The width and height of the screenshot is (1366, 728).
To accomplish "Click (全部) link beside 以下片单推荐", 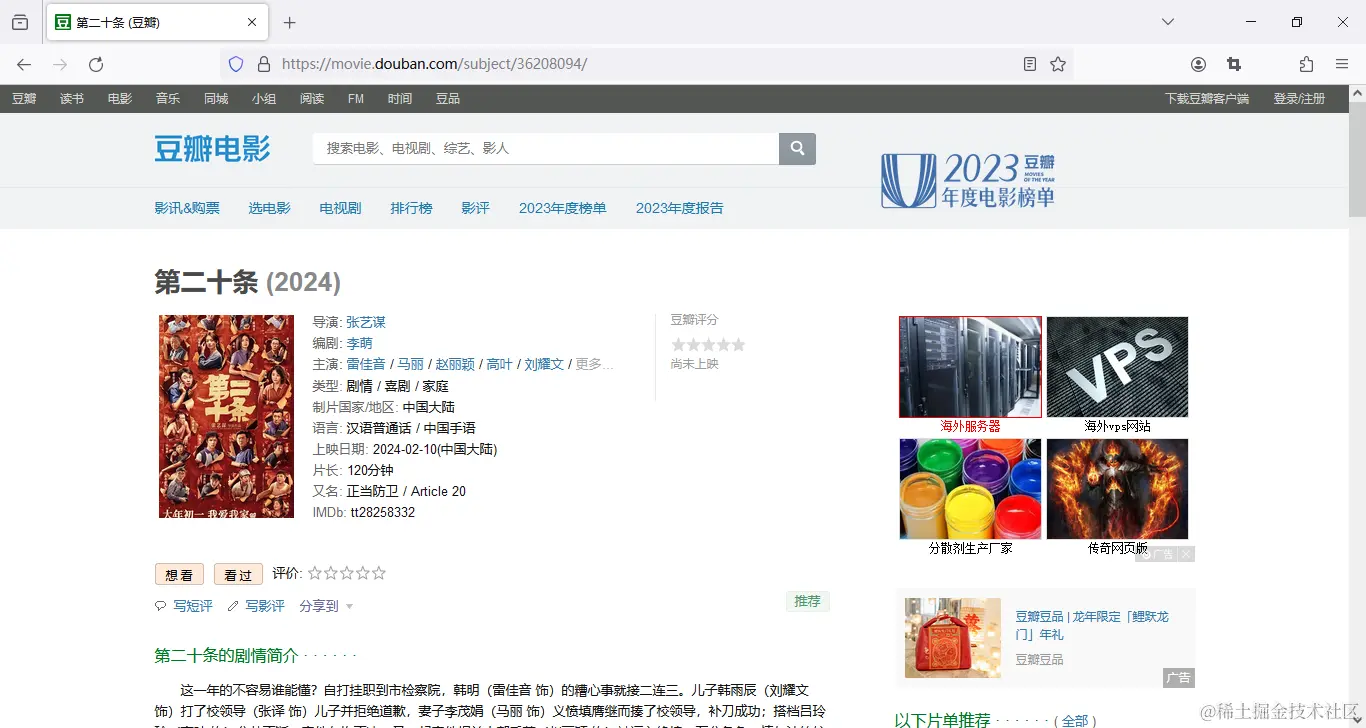I will pos(1075,721).
